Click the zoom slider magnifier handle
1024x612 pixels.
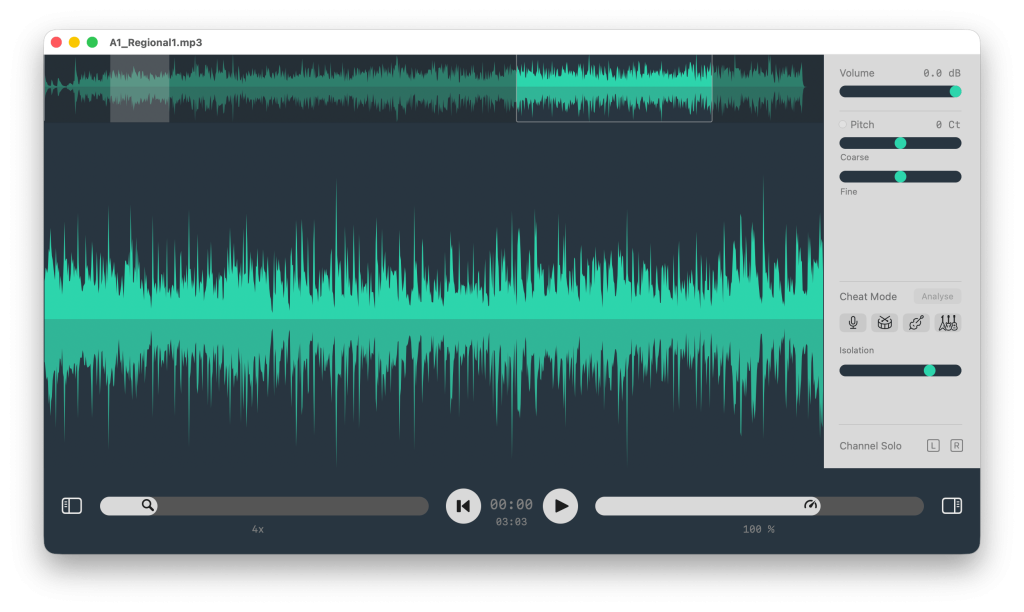148,506
